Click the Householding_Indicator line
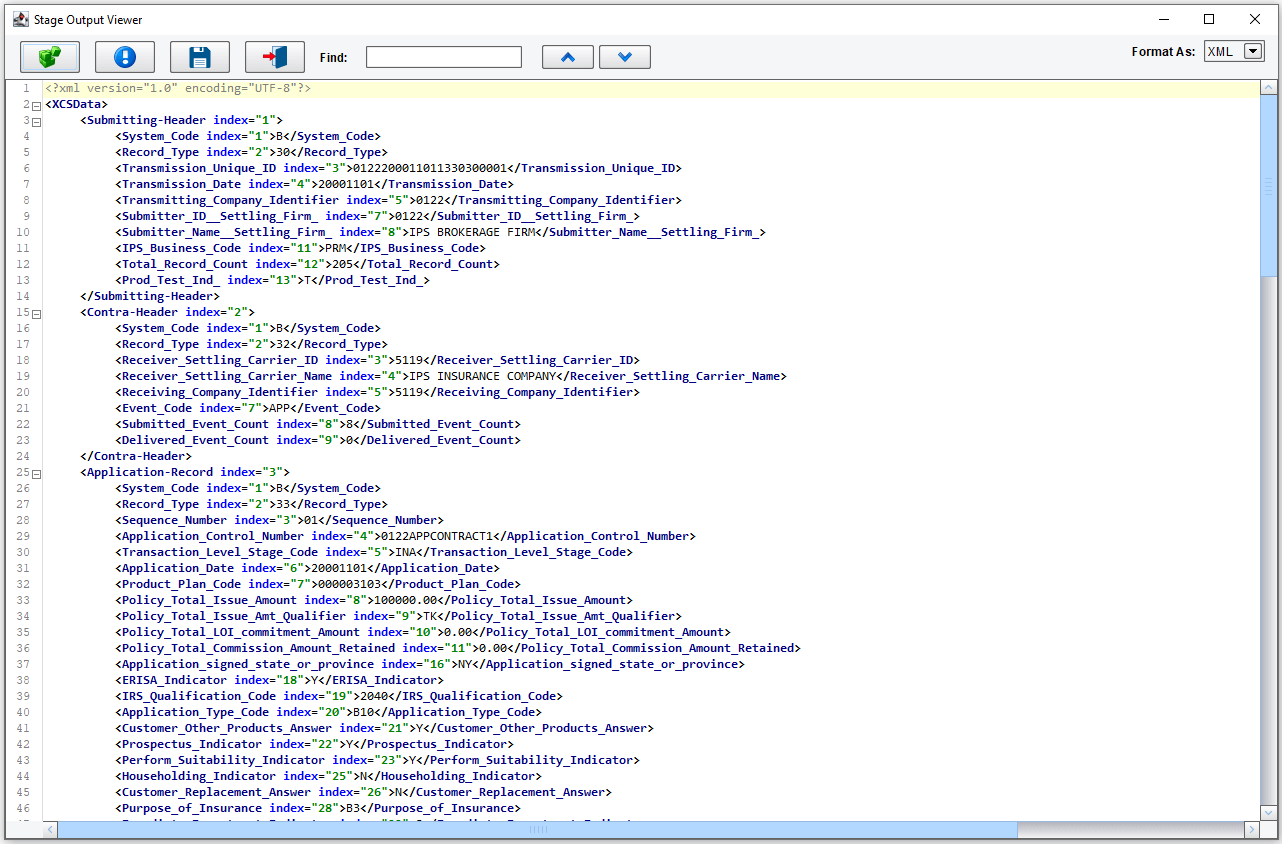The image size is (1282, 844). tap(328, 776)
